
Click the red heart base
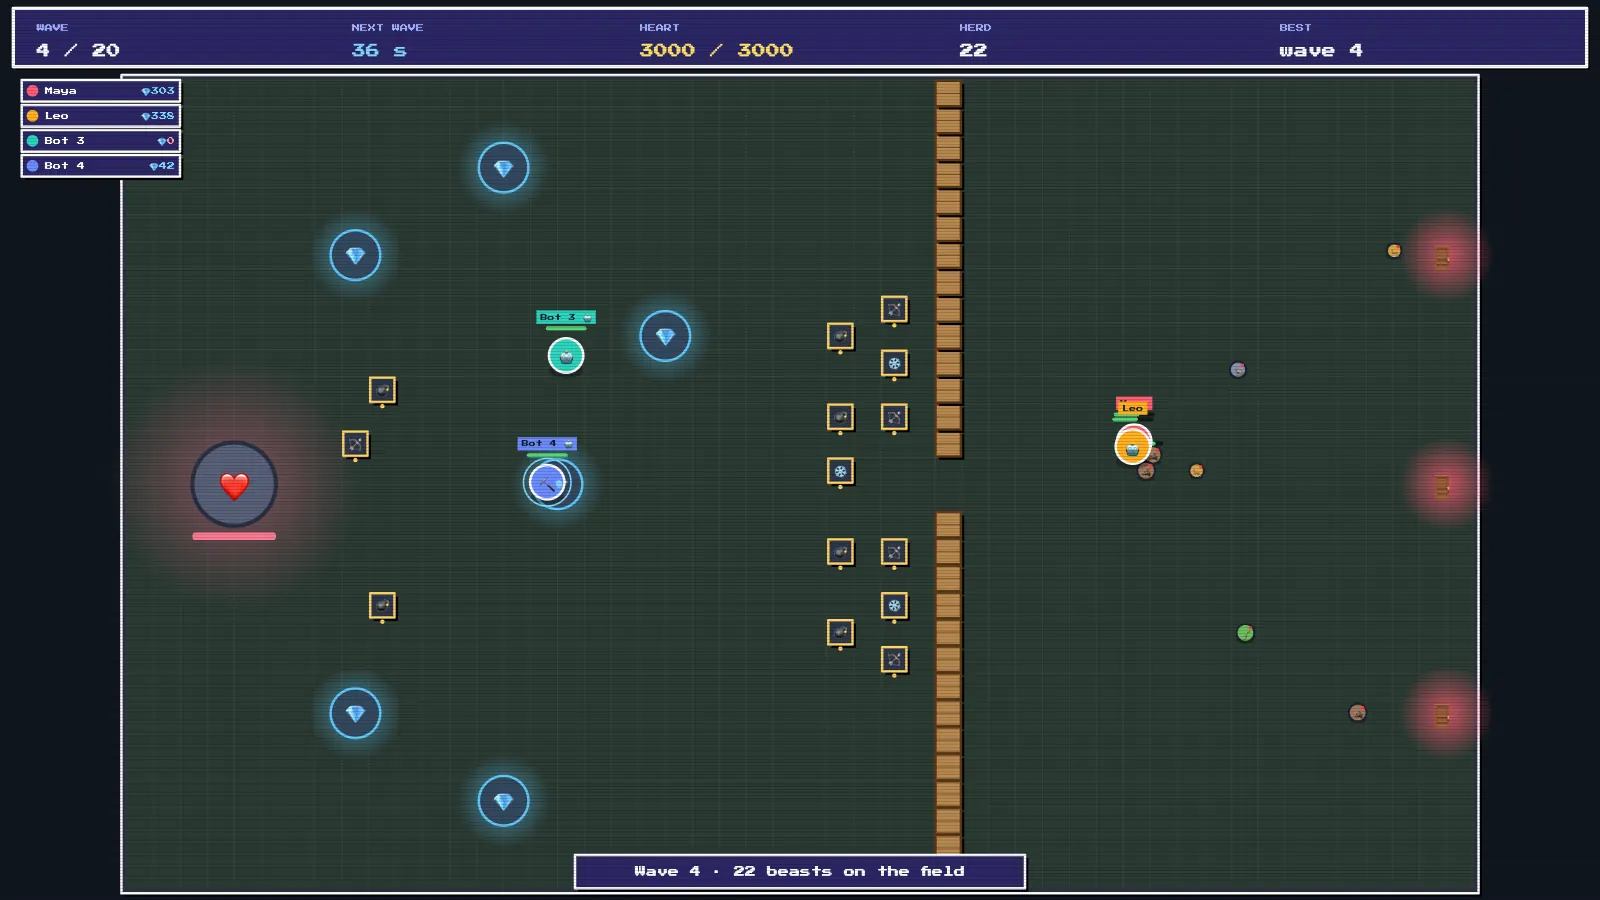coord(234,485)
